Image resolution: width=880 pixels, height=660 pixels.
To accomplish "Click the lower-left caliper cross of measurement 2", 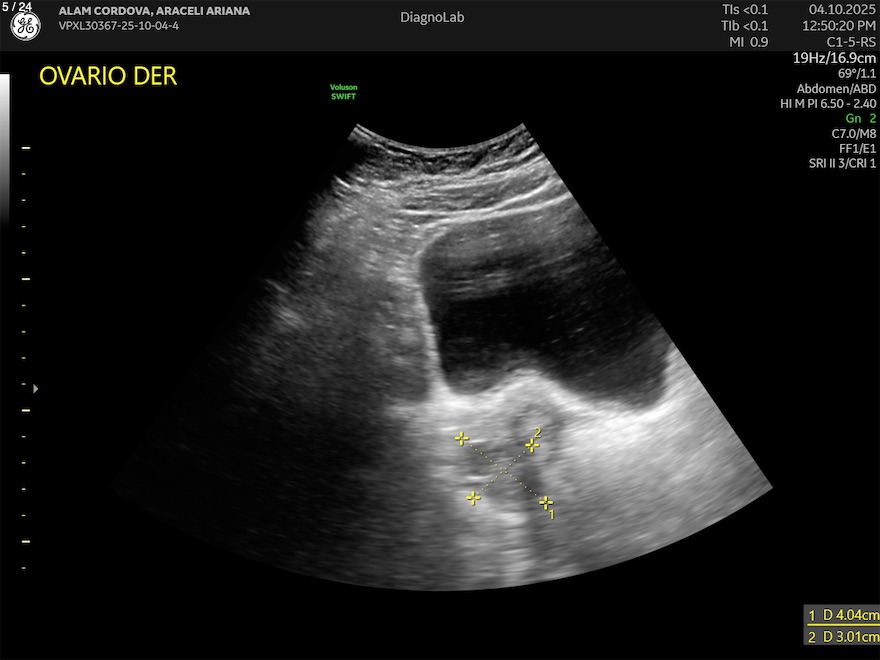I will (x=473, y=497).
